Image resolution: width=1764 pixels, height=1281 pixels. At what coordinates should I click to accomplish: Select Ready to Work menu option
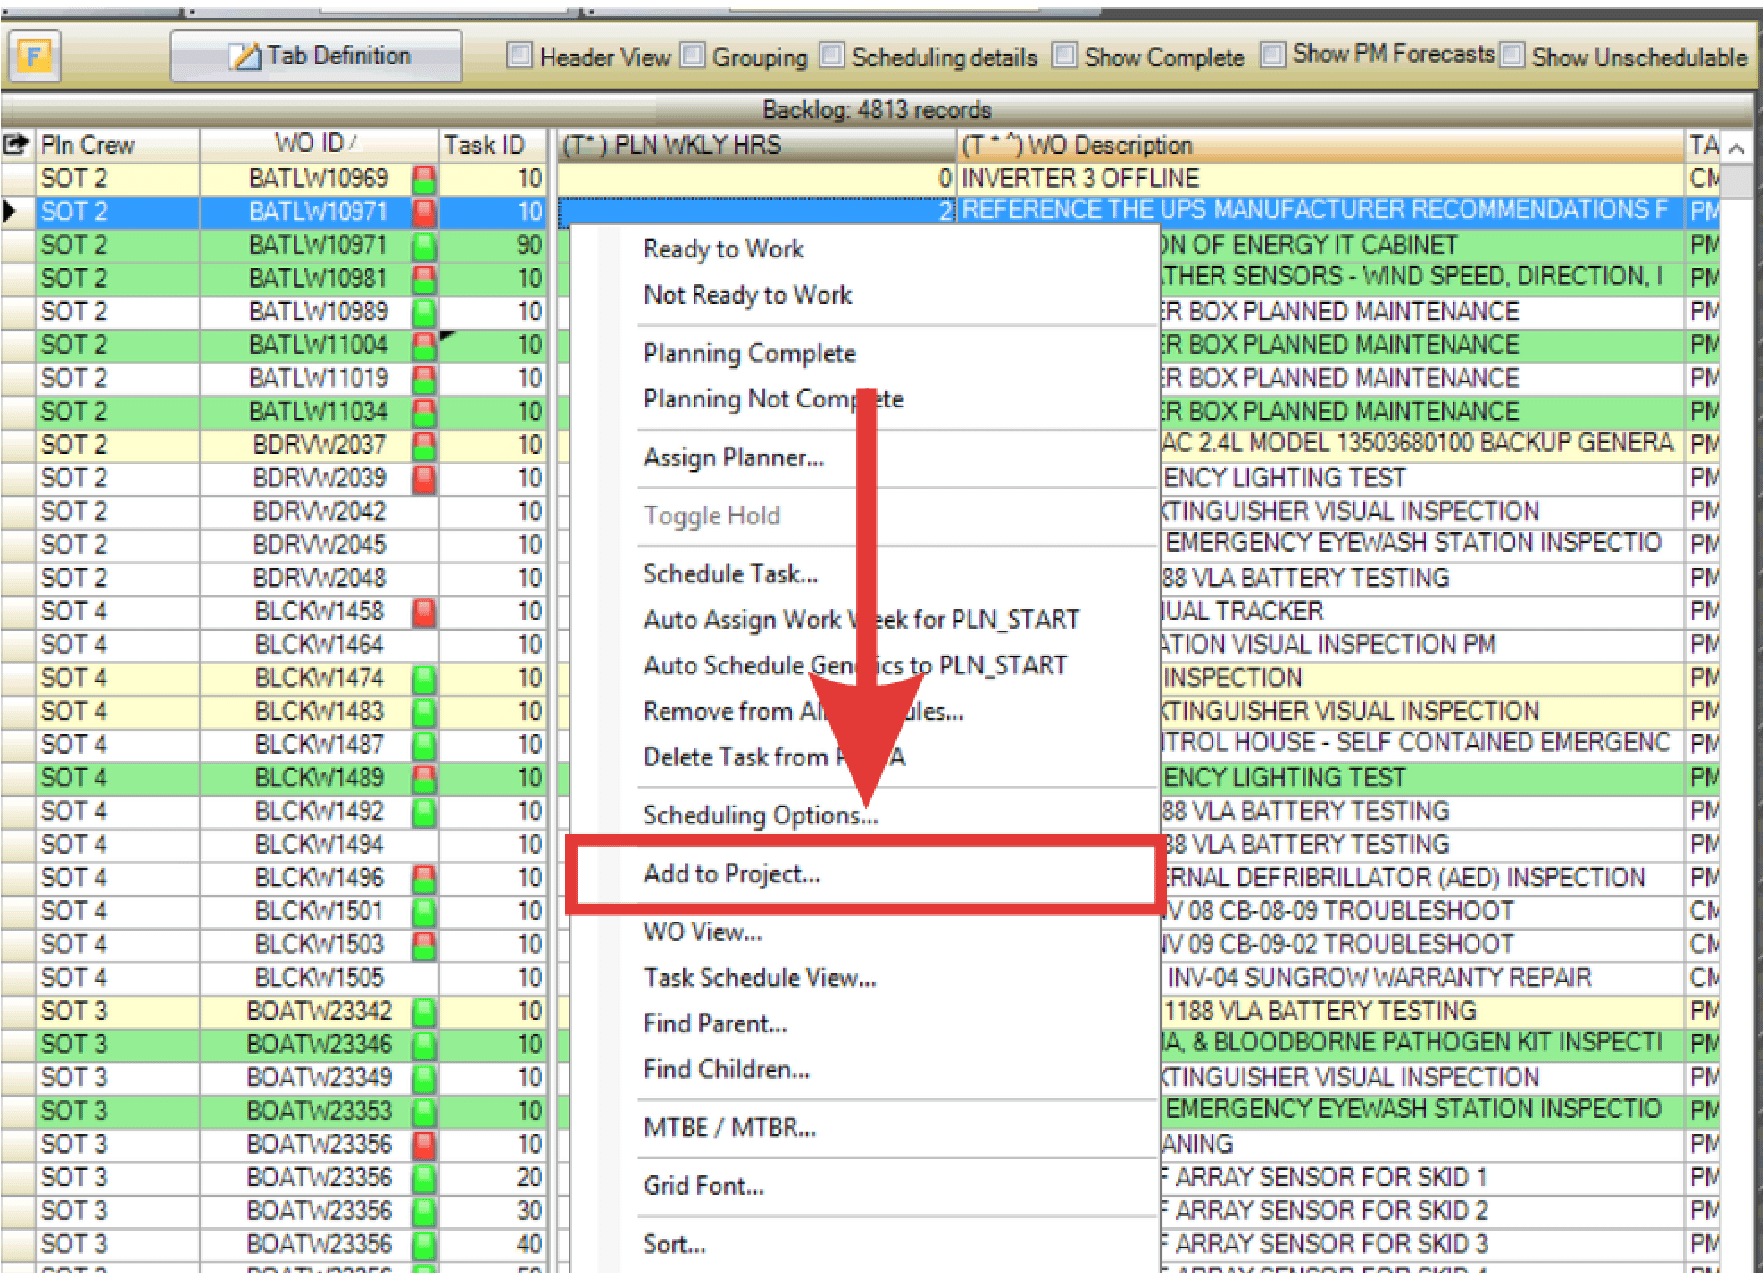point(723,249)
